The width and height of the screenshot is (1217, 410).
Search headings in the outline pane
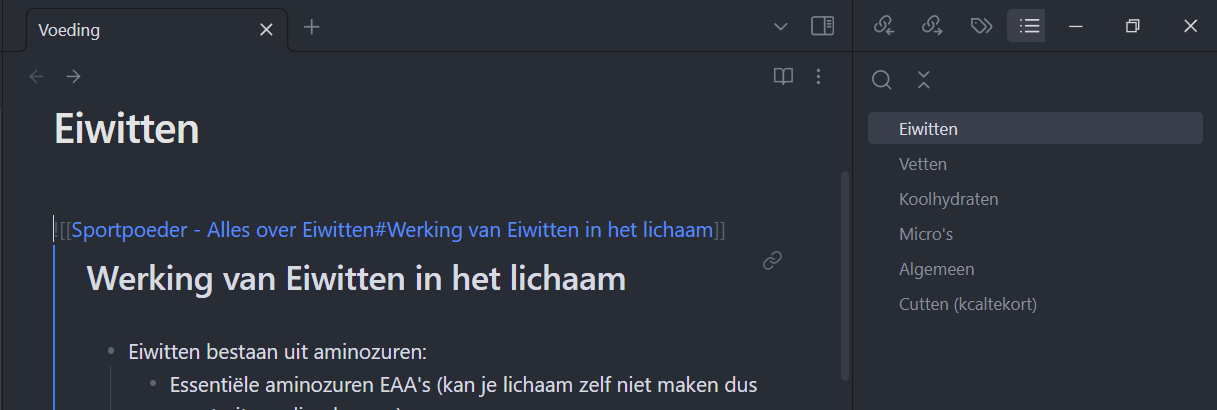[881, 80]
